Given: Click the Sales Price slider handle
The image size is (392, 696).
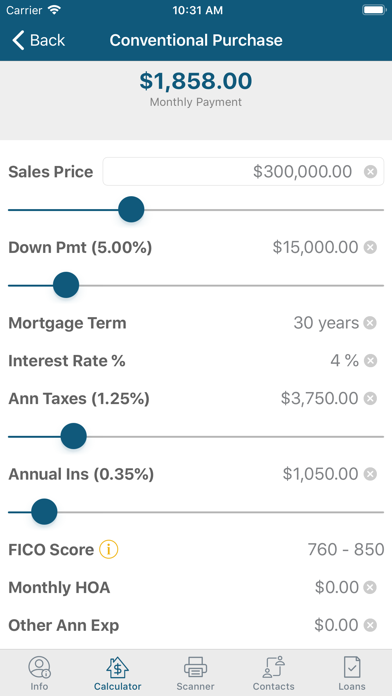Looking at the screenshot, I should coord(131,210).
